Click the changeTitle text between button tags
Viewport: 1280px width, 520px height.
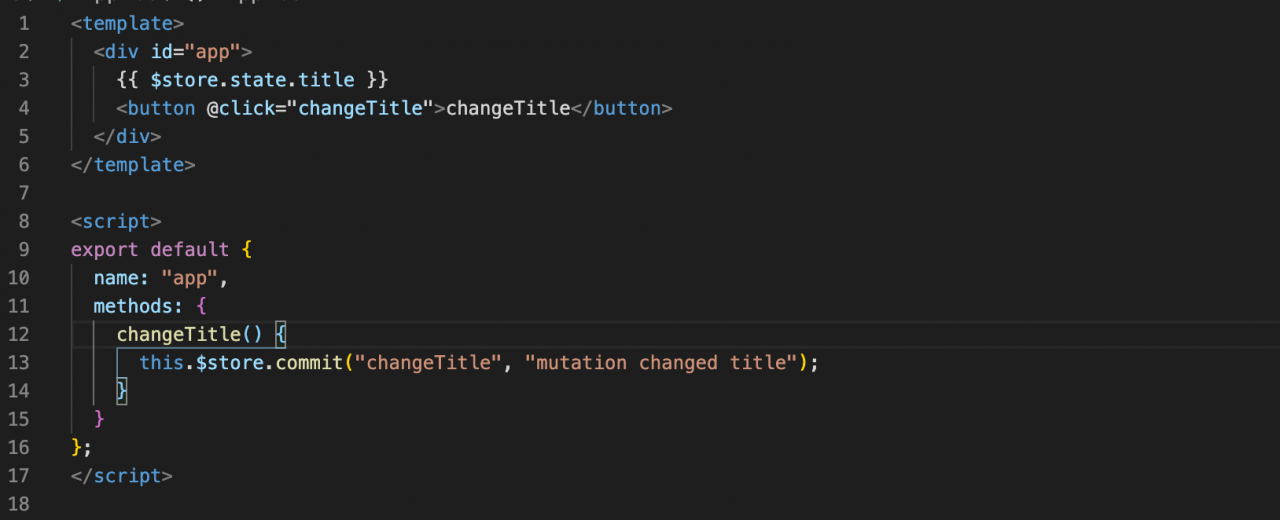click(508, 108)
